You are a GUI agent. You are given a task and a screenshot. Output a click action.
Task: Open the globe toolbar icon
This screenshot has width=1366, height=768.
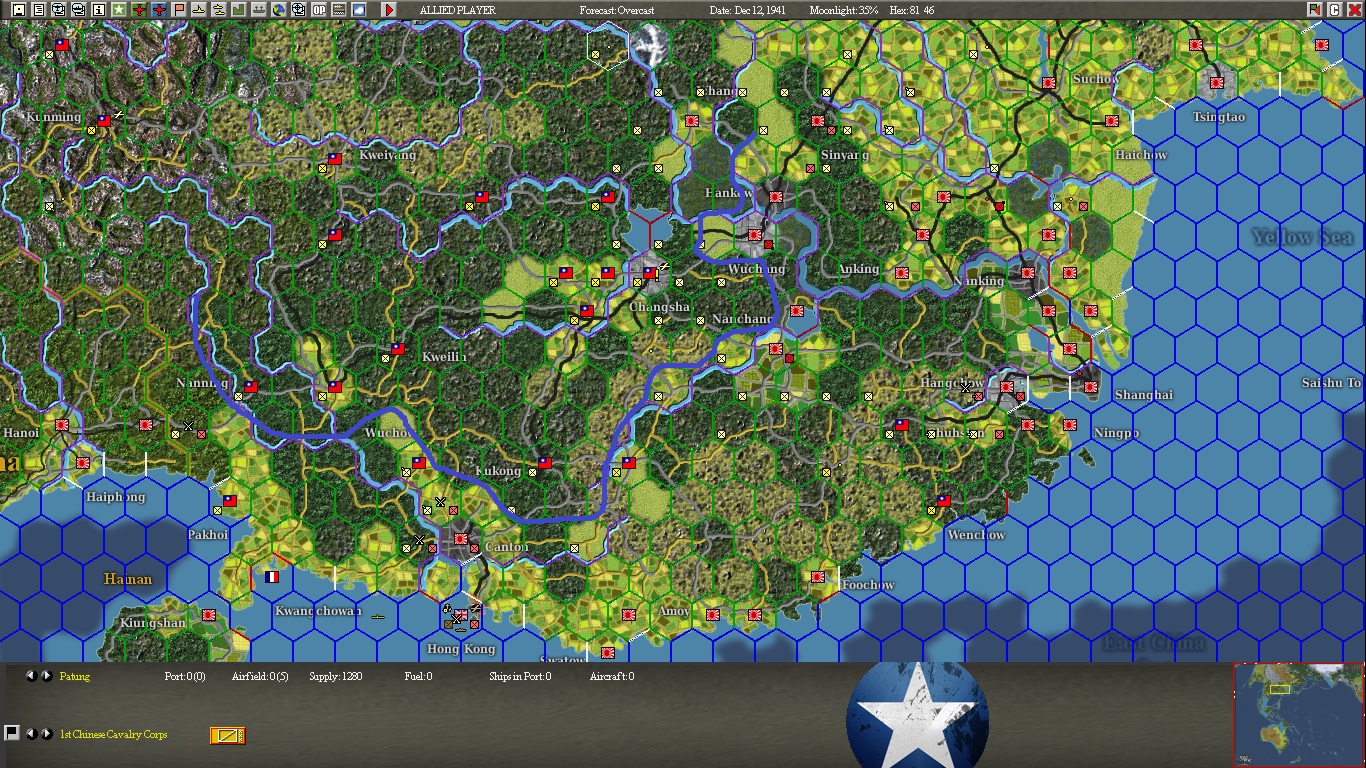(x=278, y=10)
